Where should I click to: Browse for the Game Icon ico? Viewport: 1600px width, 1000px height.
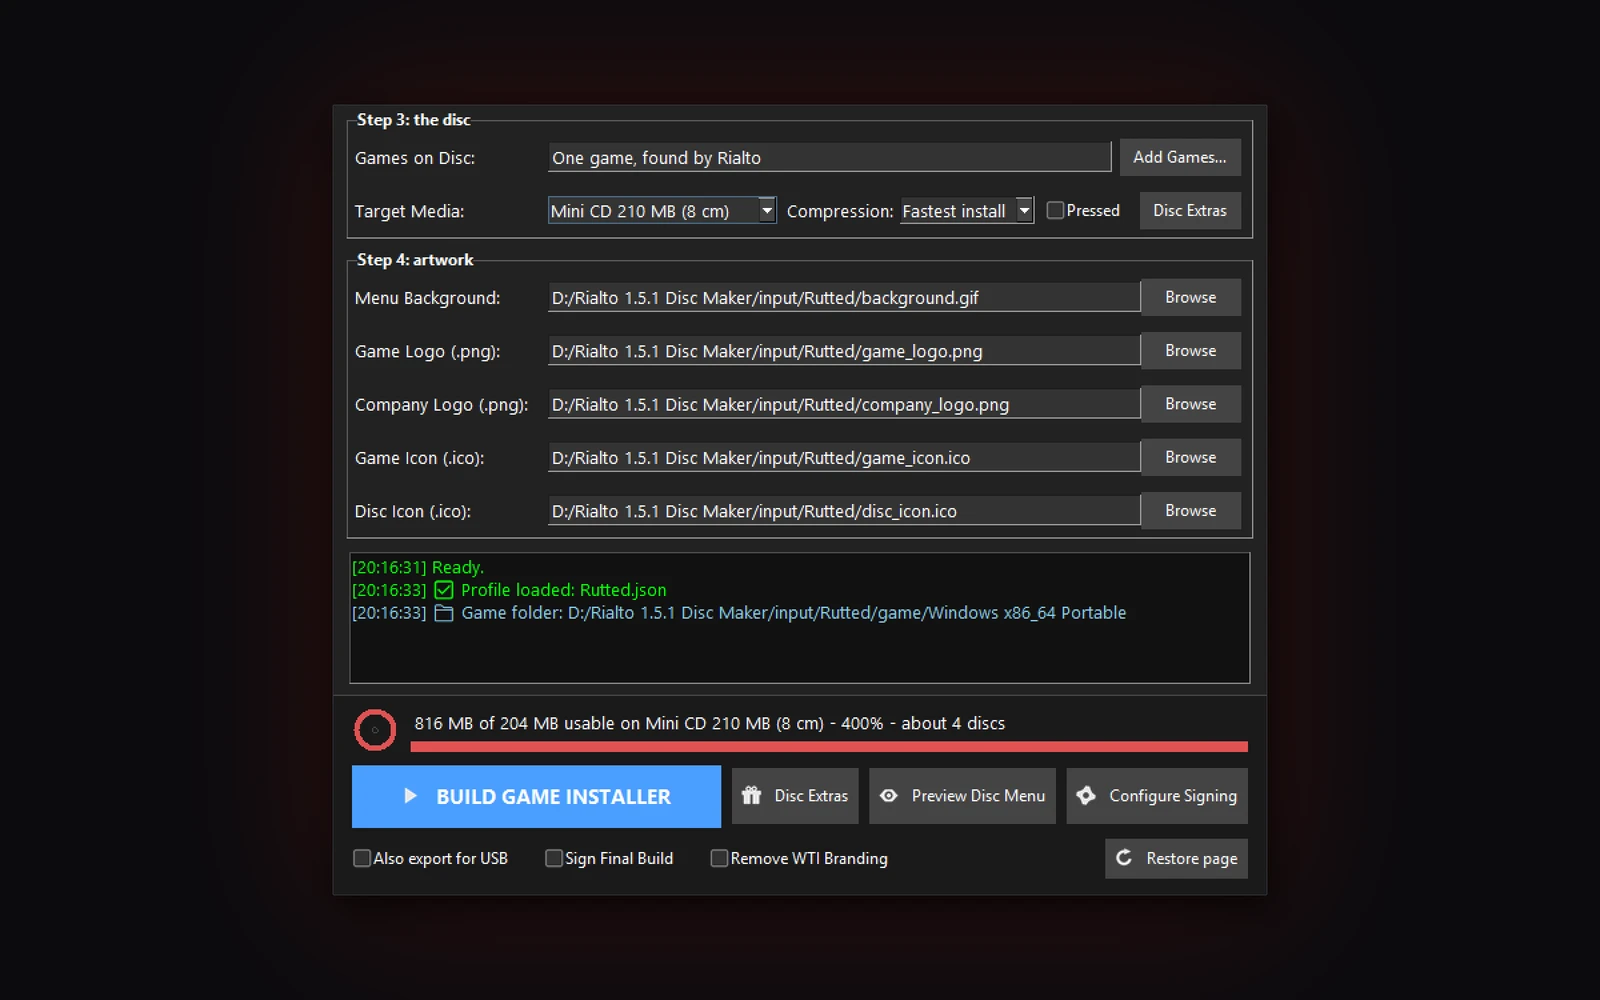(1191, 457)
